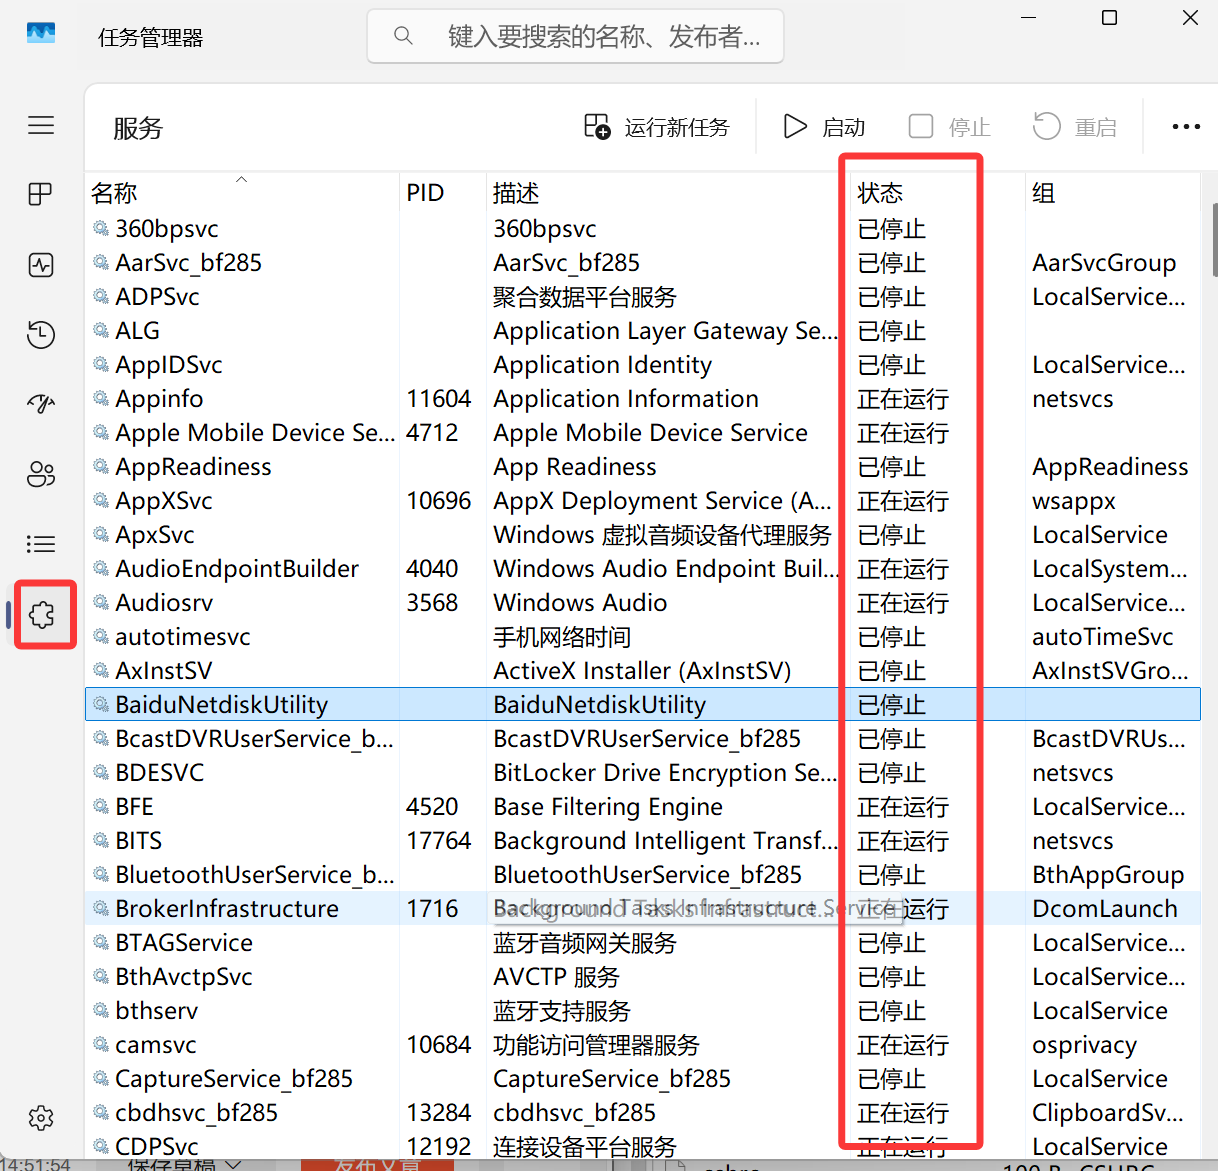The height and width of the screenshot is (1171, 1218).
Task: Select the BrokerInfrastructure service row
Action: (642, 909)
